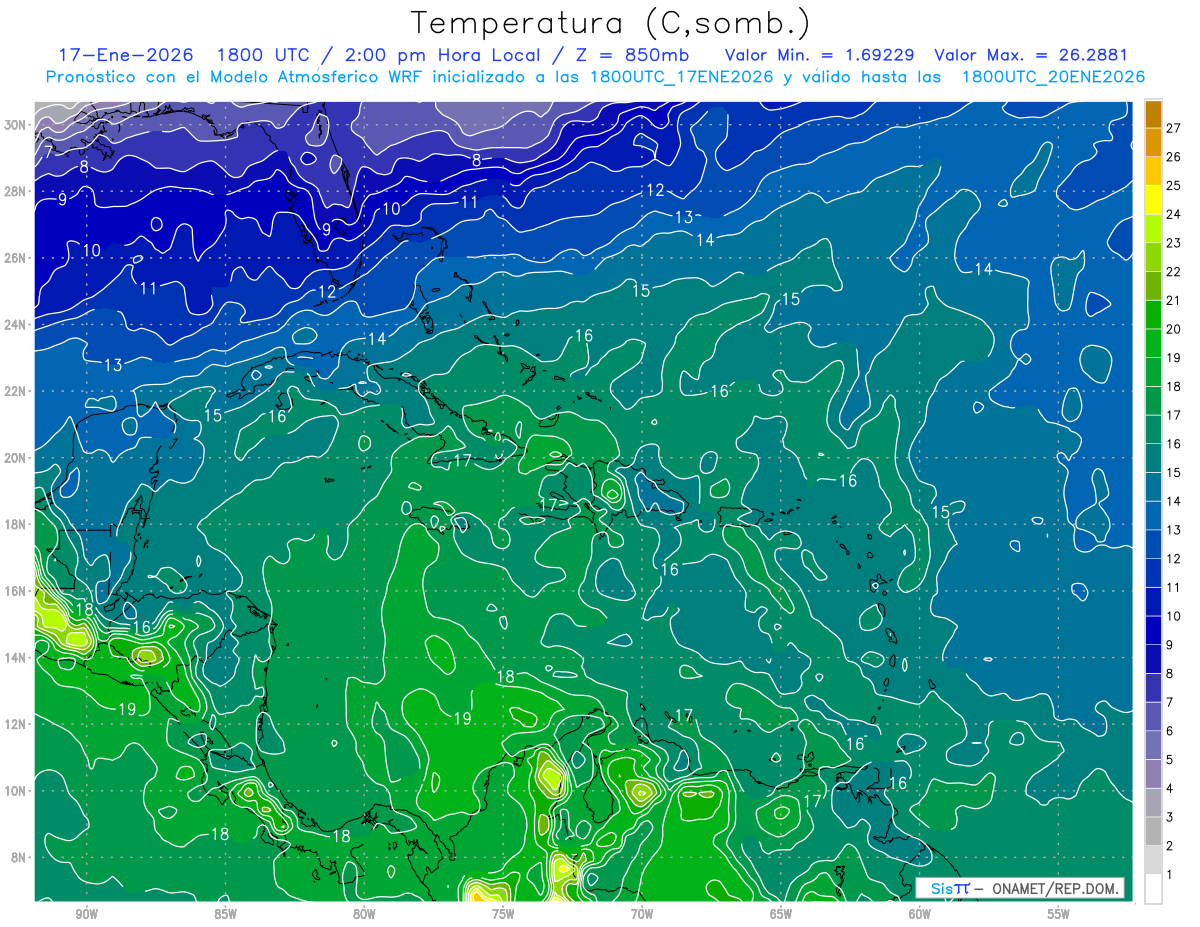Viewport: 1200px width, 927px height.
Task: Click the color scale label "6"
Action: (x=1170, y=731)
